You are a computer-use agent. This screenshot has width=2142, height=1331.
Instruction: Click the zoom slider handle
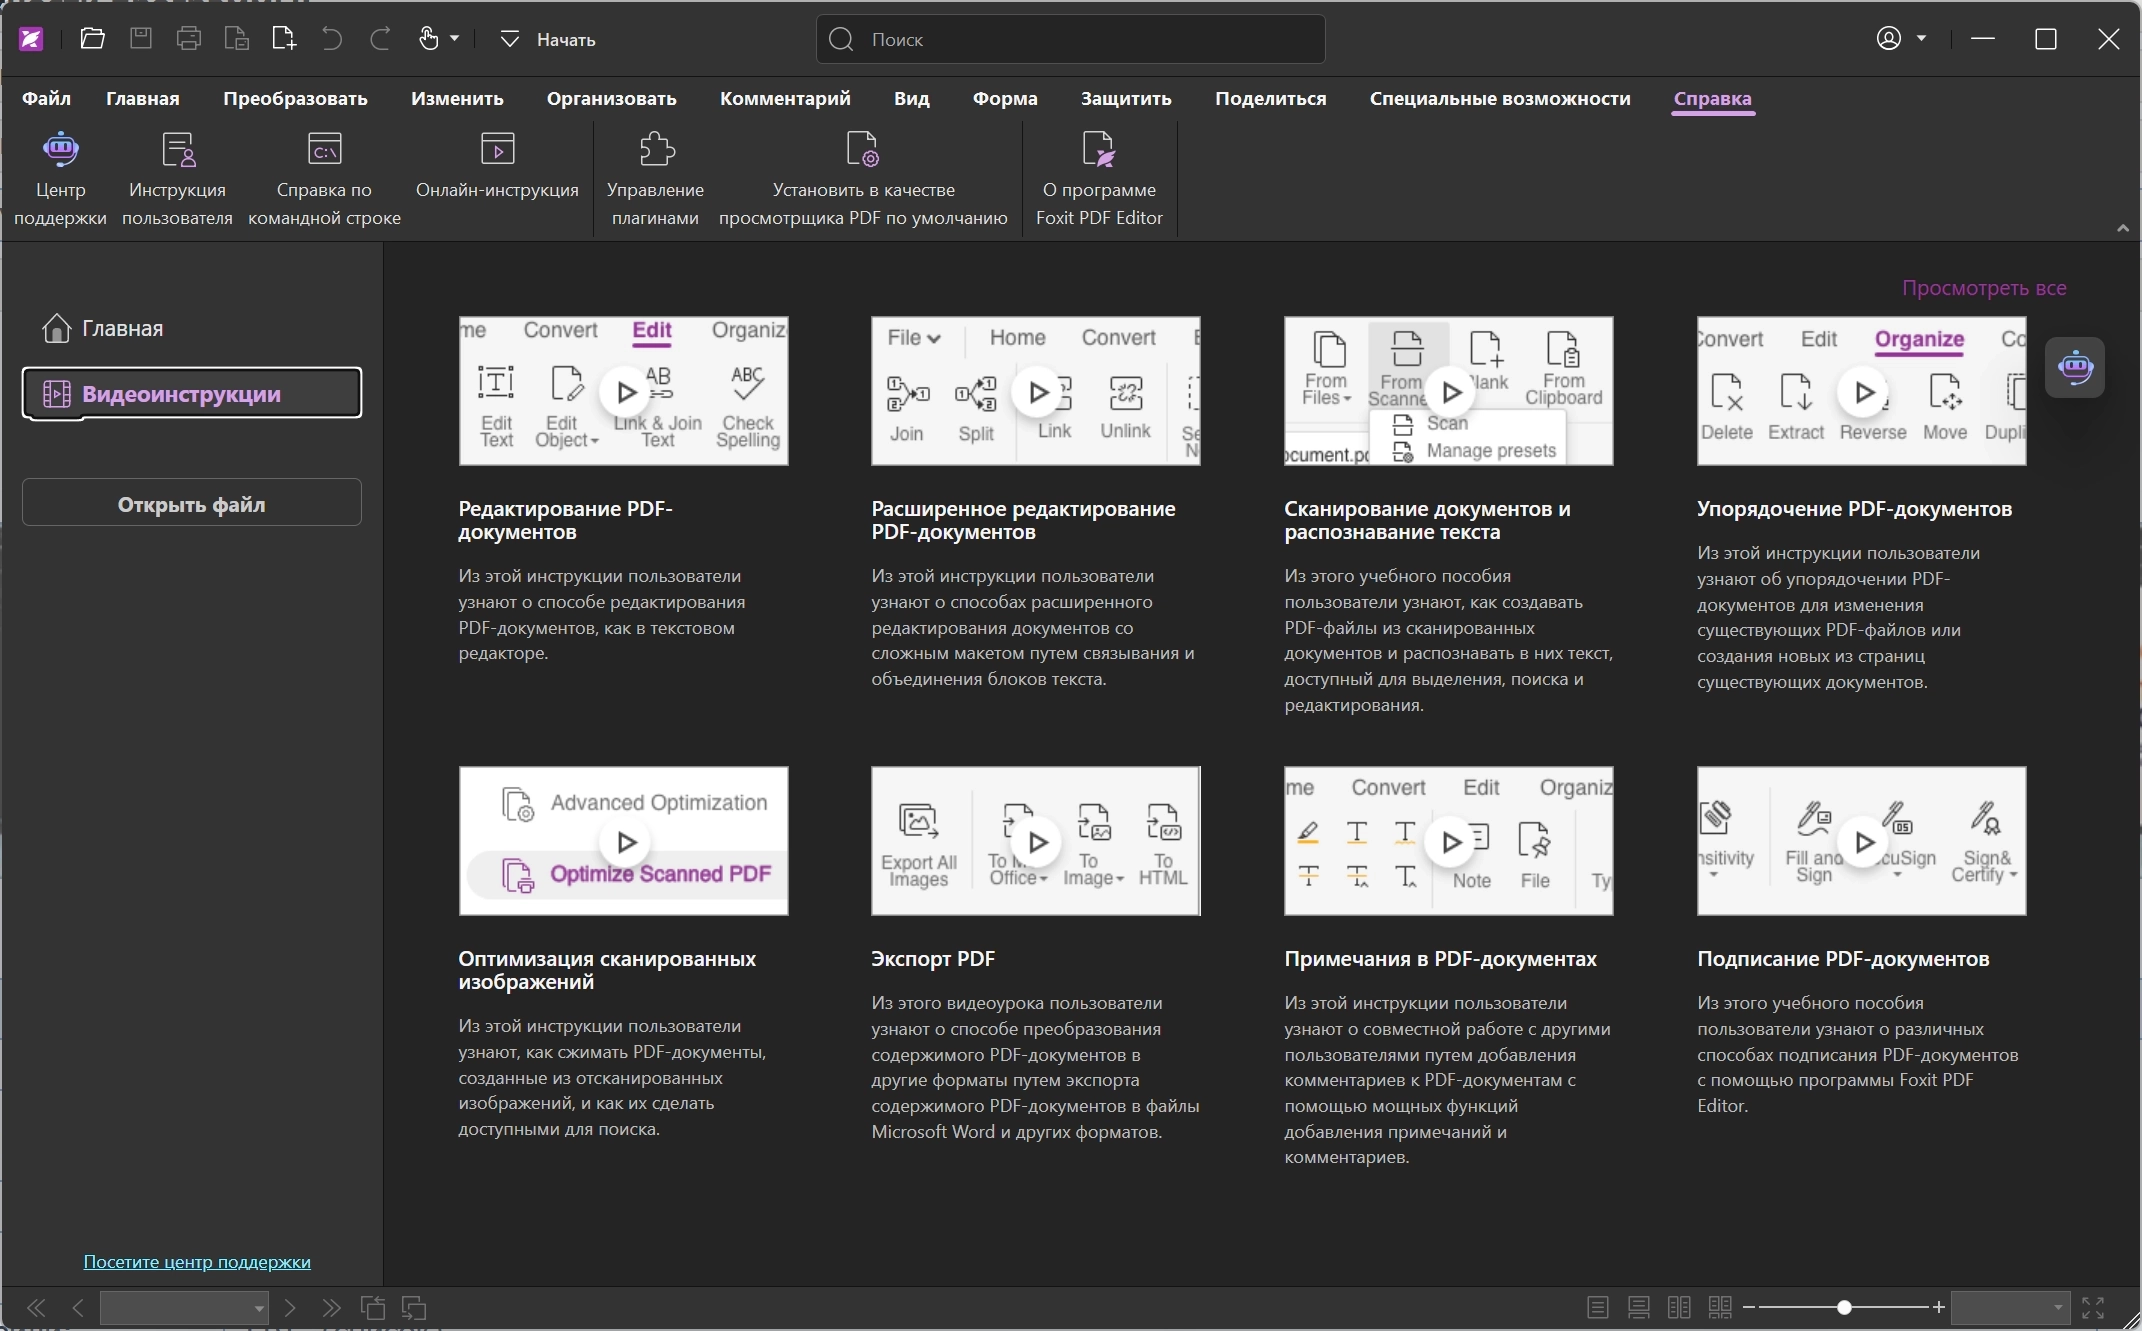coord(1844,1307)
